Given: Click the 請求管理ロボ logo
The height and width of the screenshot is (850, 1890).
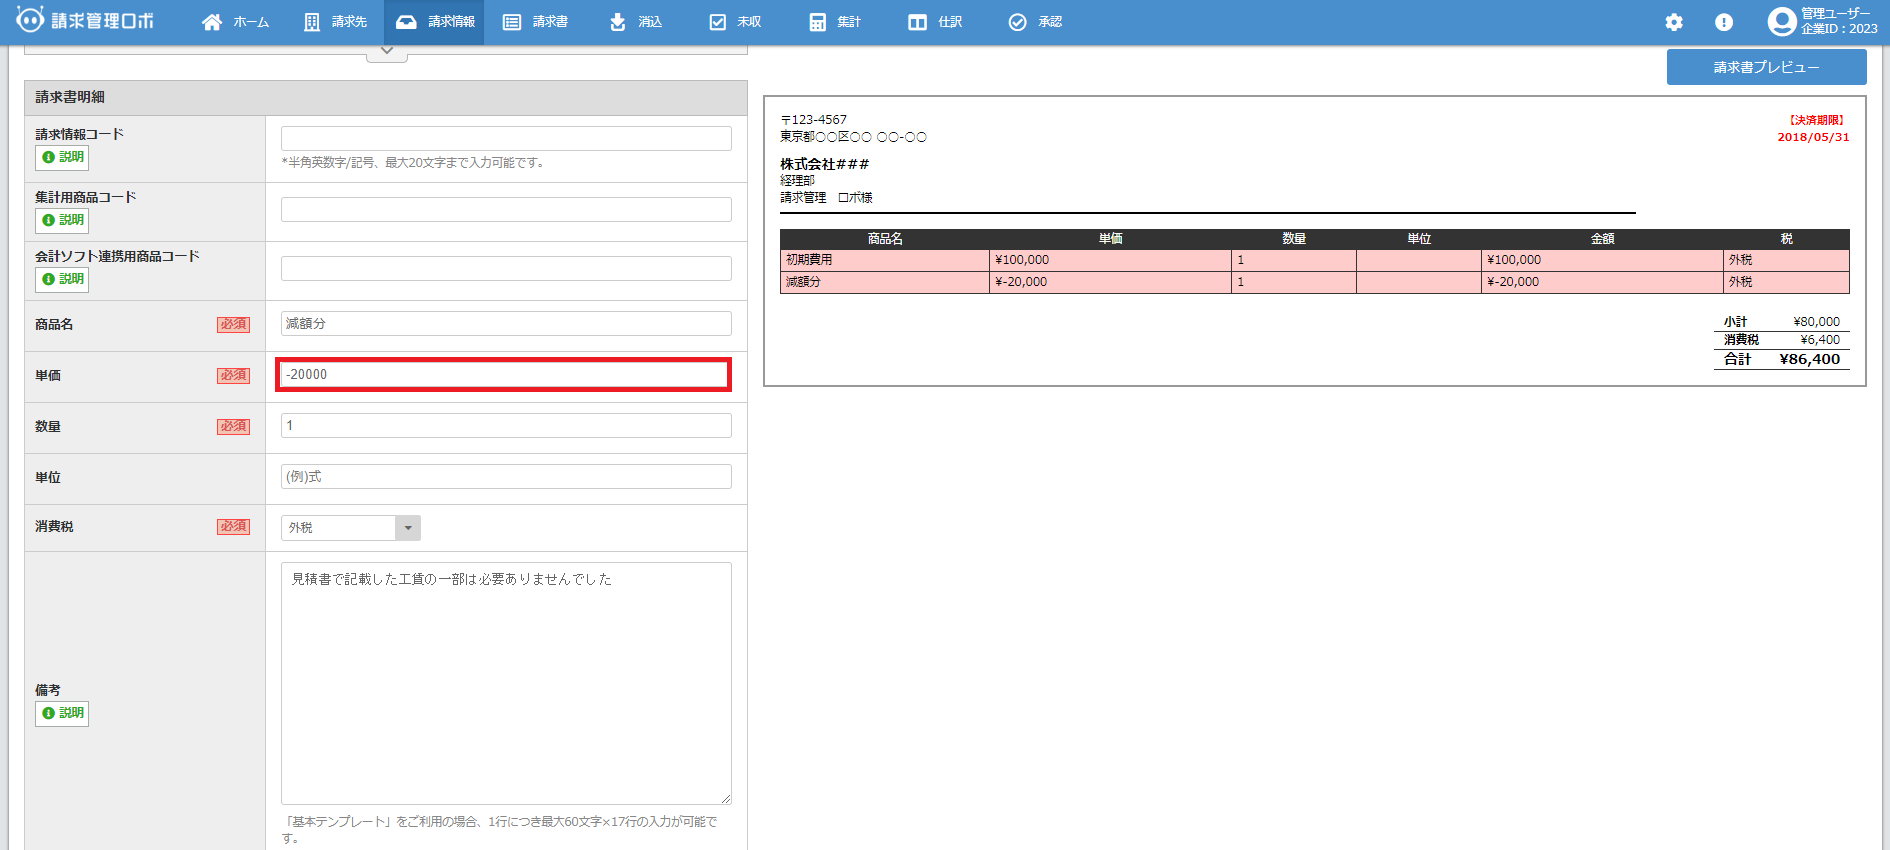Looking at the screenshot, I should [x=85, y=21].
